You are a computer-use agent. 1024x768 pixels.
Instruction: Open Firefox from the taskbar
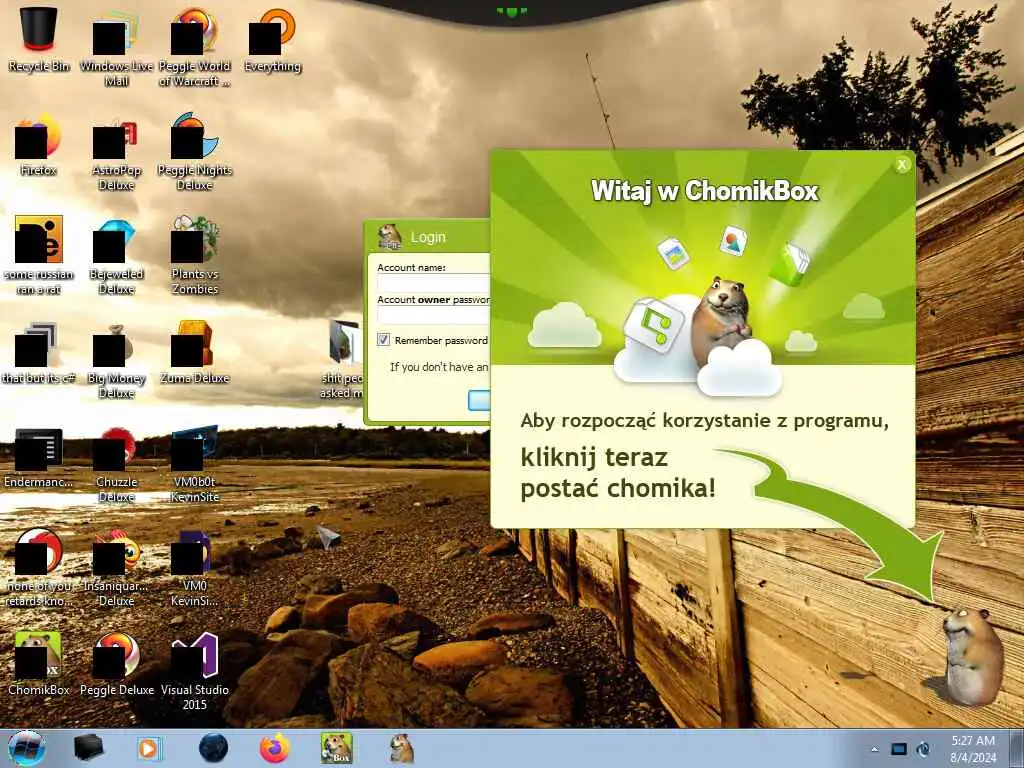(x=275, y=748)
